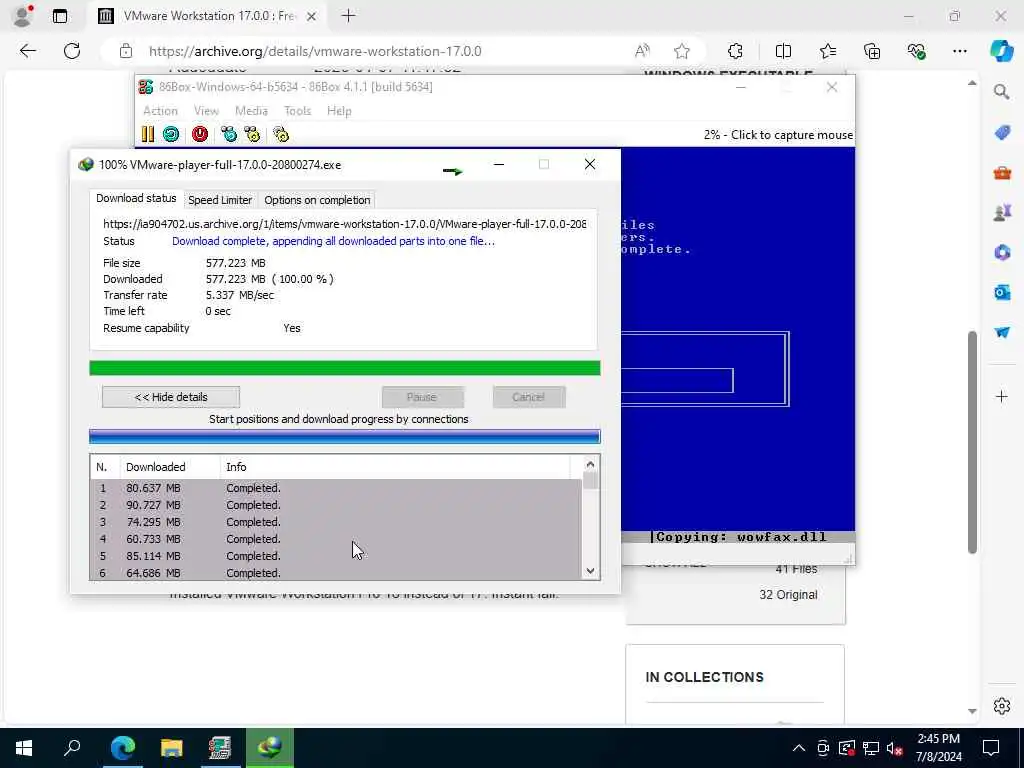Click the 86Box hard reset icon
The width and height of the screenshot is (1024, 768).
coord(171,135)
